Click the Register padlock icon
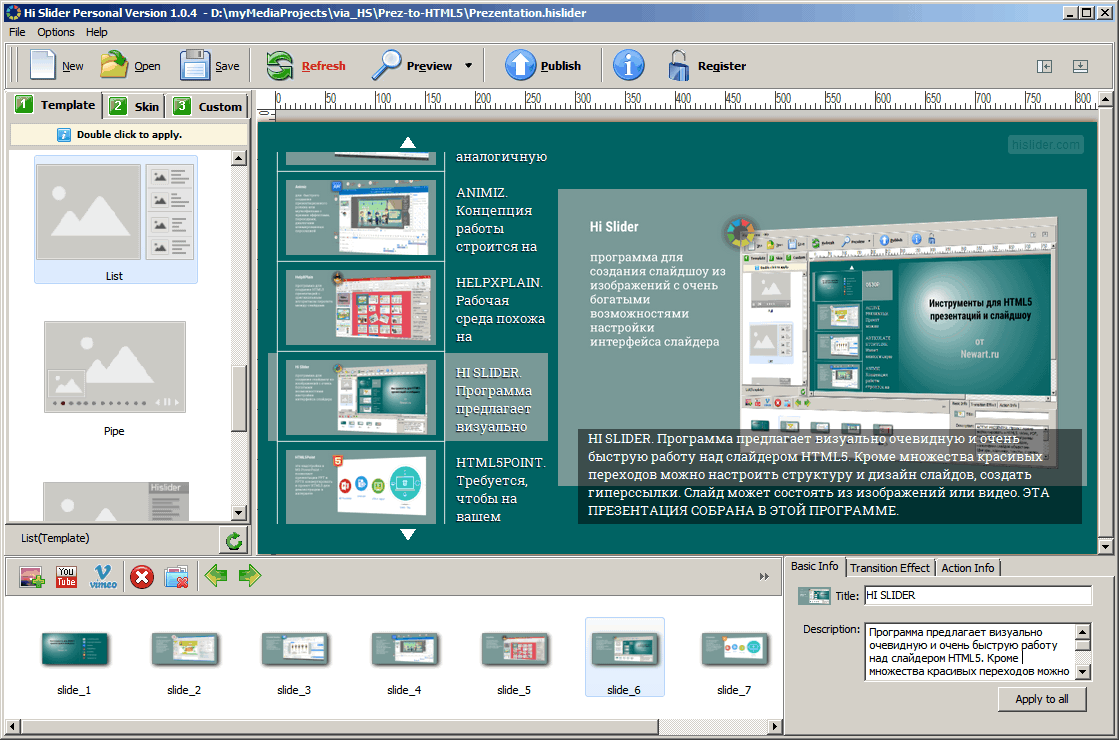Image resolution: width=1119 pixels, height=740 pixels. point(678,65)
